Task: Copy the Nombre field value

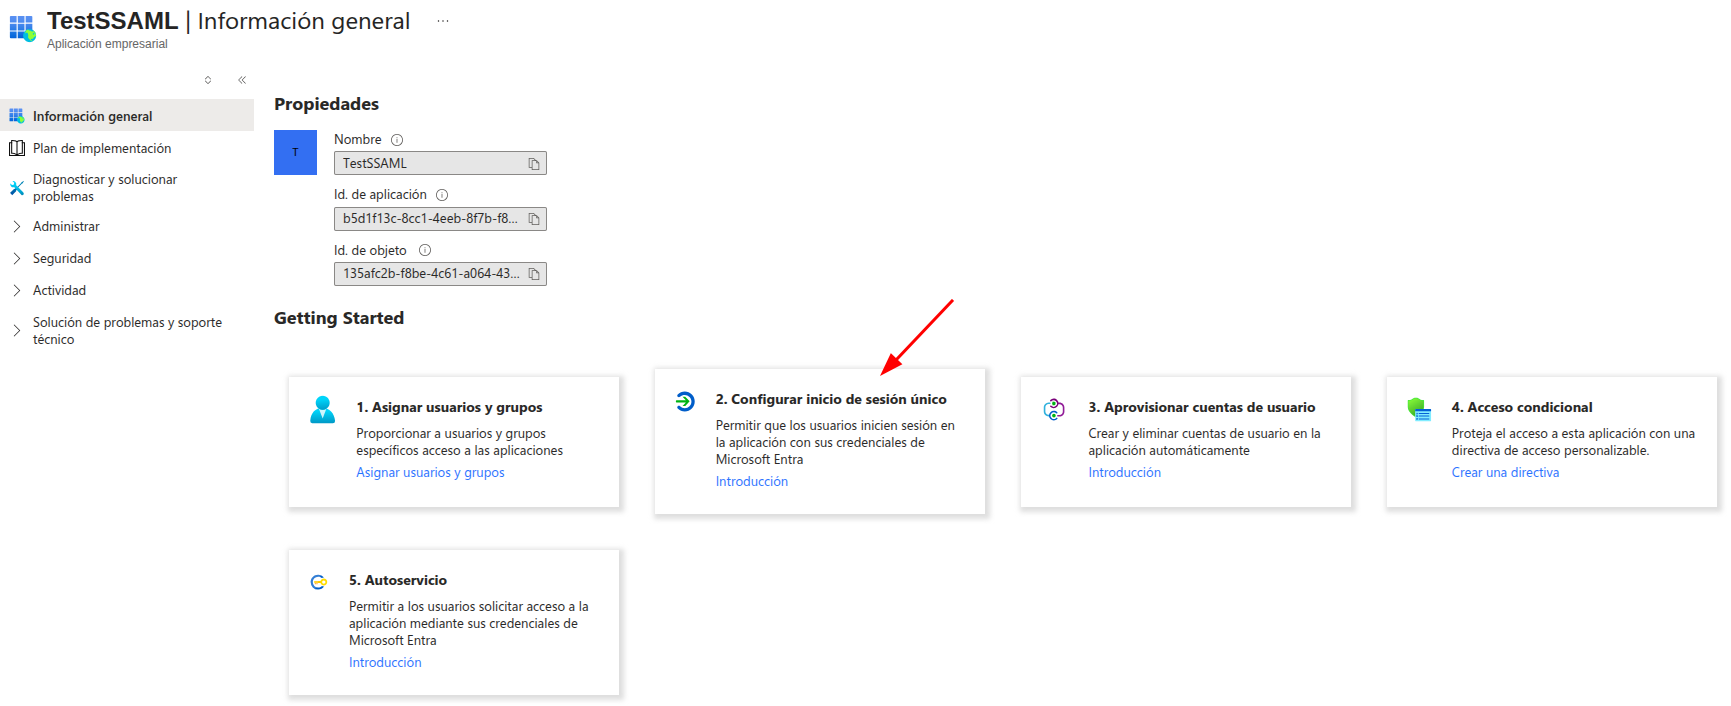Action: tap(534, 164)
